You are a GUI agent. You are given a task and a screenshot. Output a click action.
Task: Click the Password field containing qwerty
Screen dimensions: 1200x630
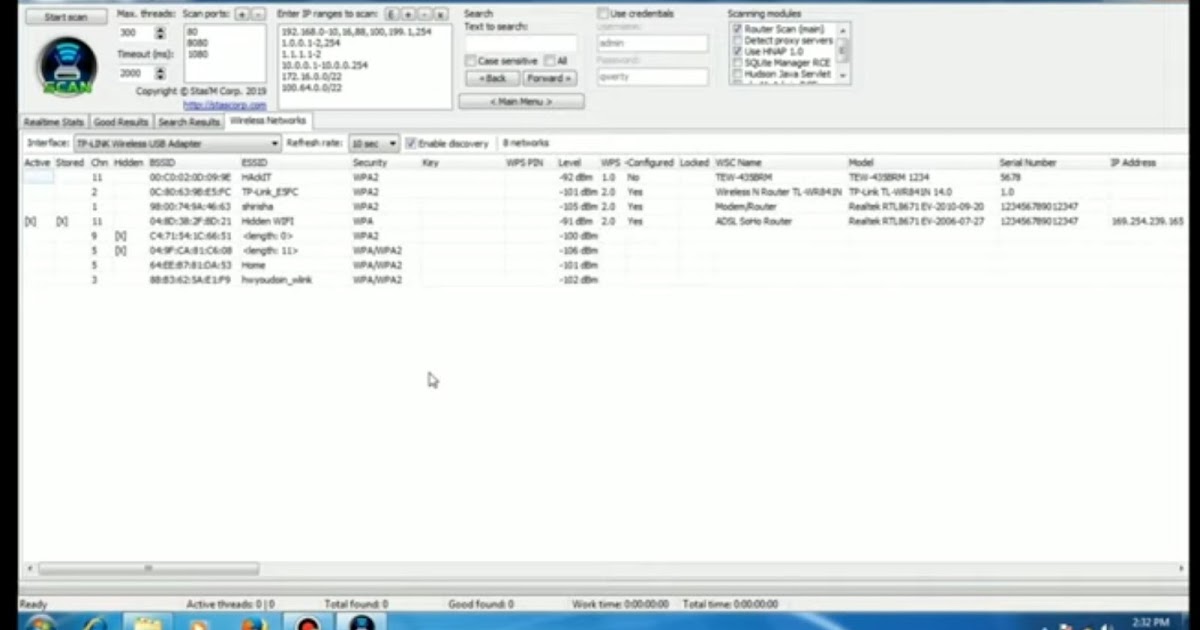pyautogui.click(x=652, y=77)
